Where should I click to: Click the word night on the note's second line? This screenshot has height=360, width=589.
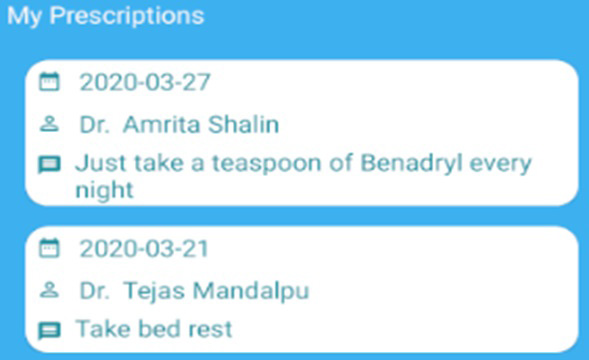104,189
